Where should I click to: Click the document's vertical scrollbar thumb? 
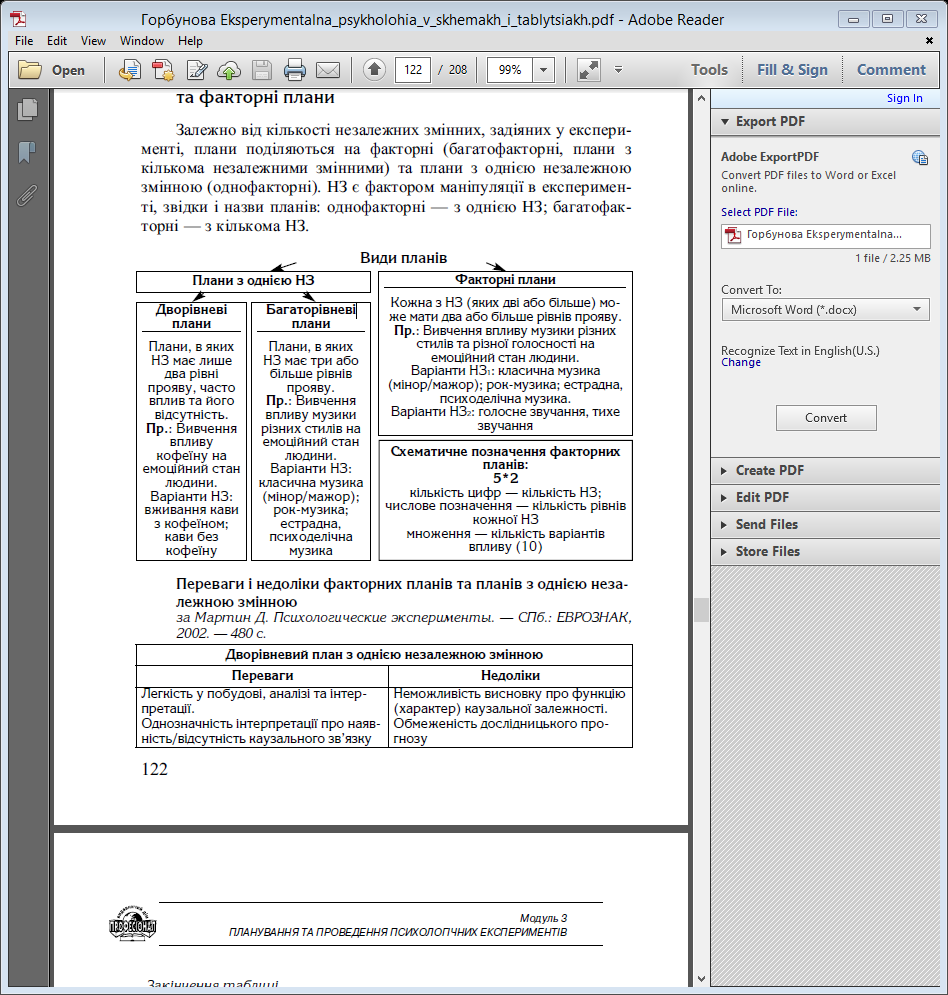(x=700, y=610)
